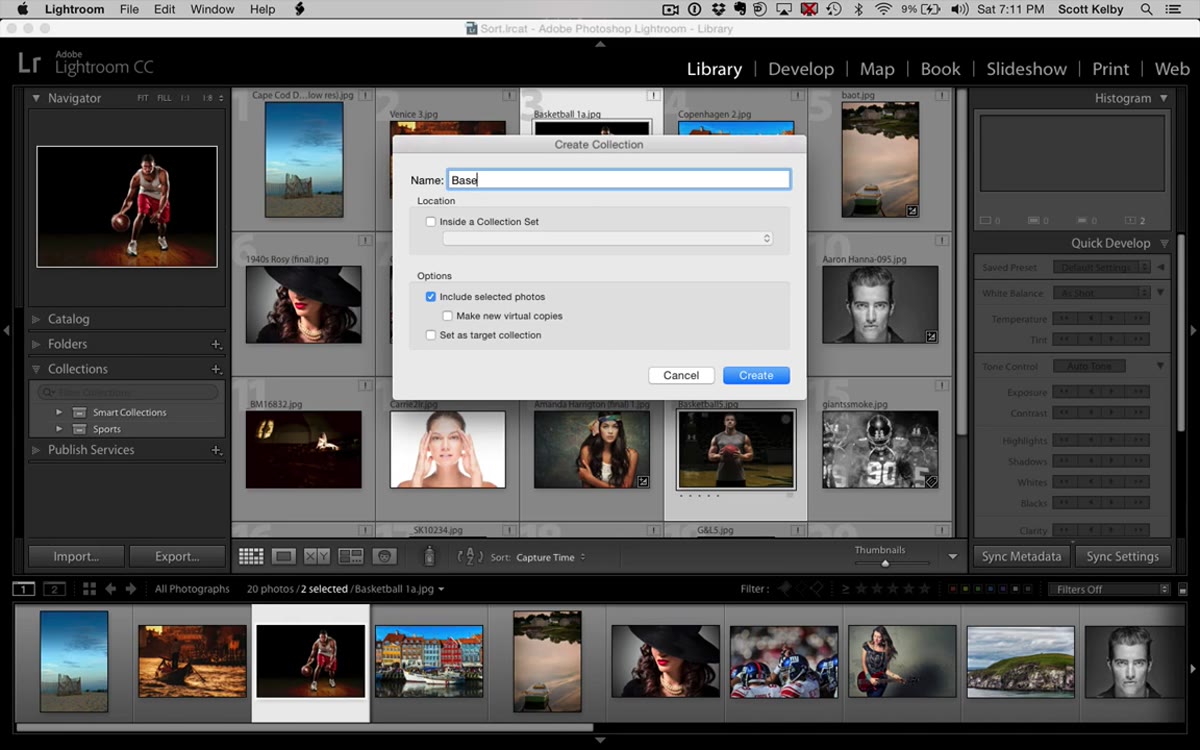Set Navigator zoom to FILL
The height and width of the screenshot is (750, 1200).
pos(164,98)
